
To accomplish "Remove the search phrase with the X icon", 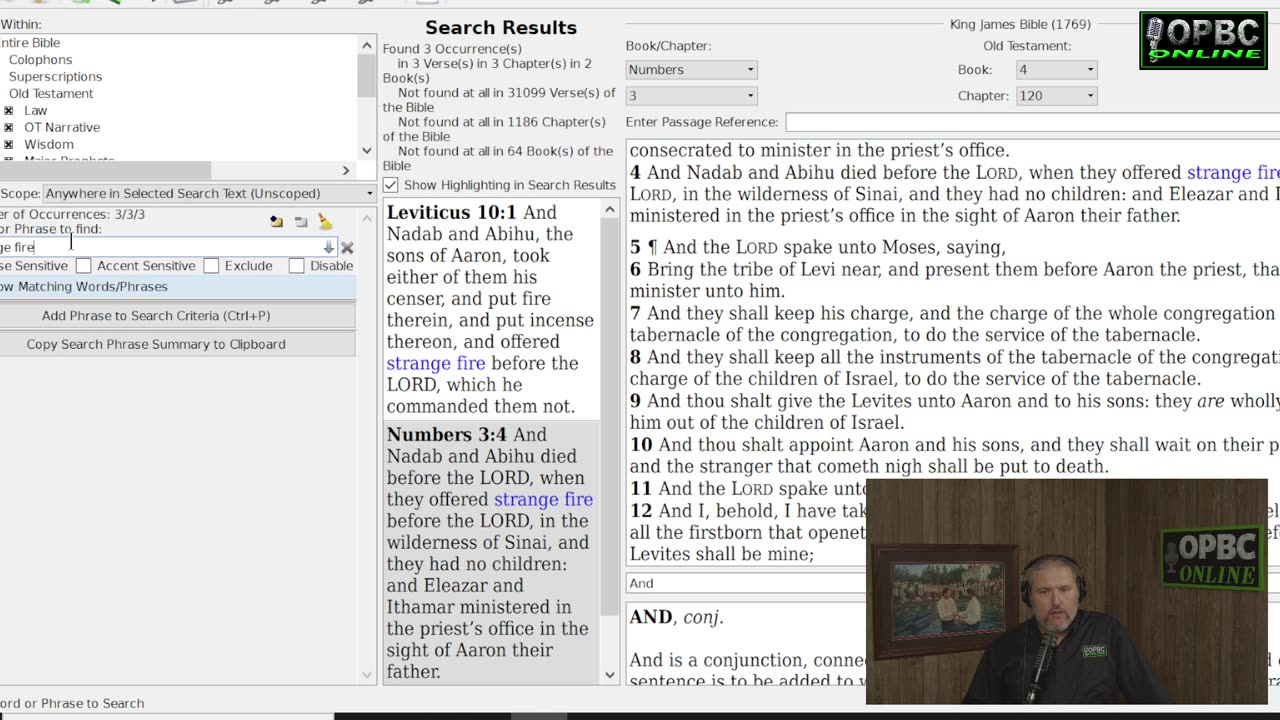I will point(347,247).
